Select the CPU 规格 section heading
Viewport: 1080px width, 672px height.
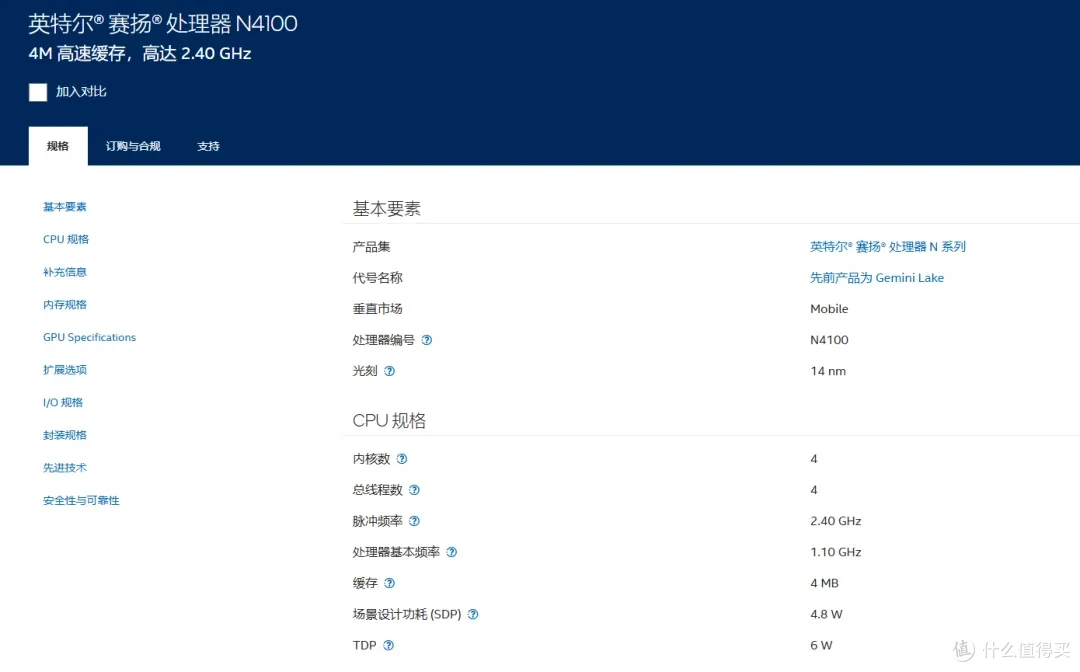pyautogui.click(x=389, y=421)
